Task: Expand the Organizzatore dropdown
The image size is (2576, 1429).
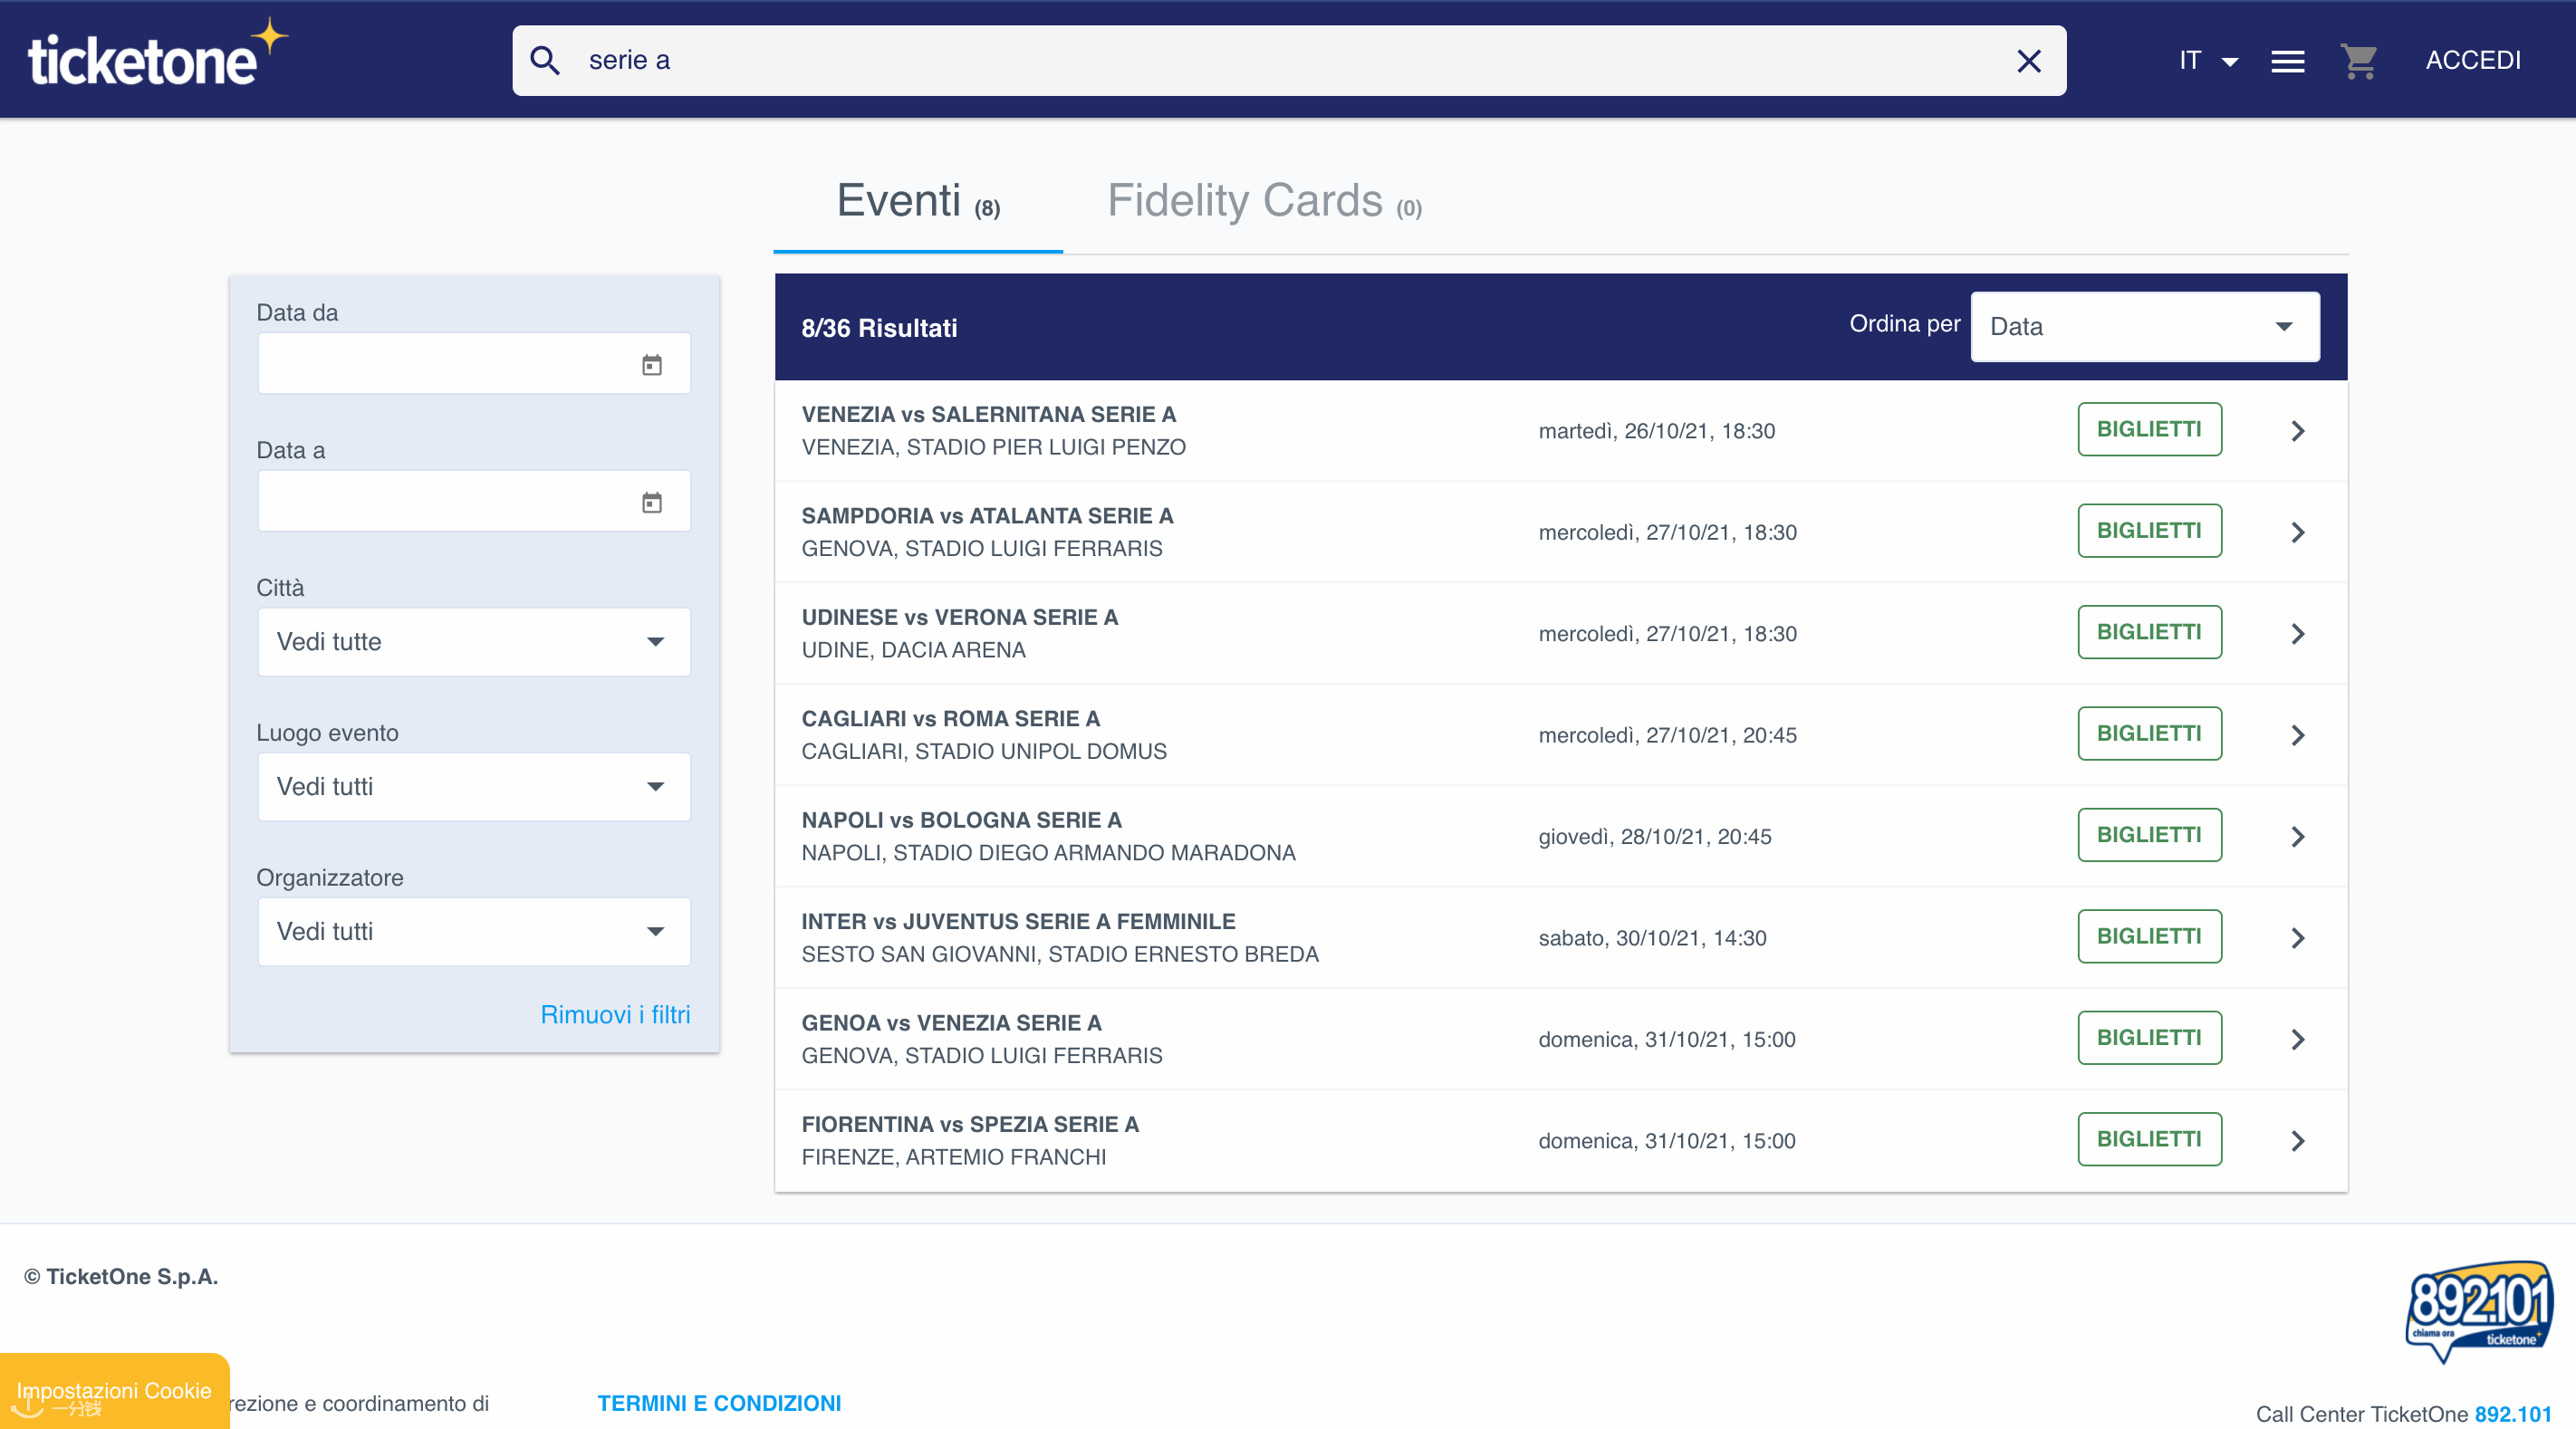Action: point(474,932)
